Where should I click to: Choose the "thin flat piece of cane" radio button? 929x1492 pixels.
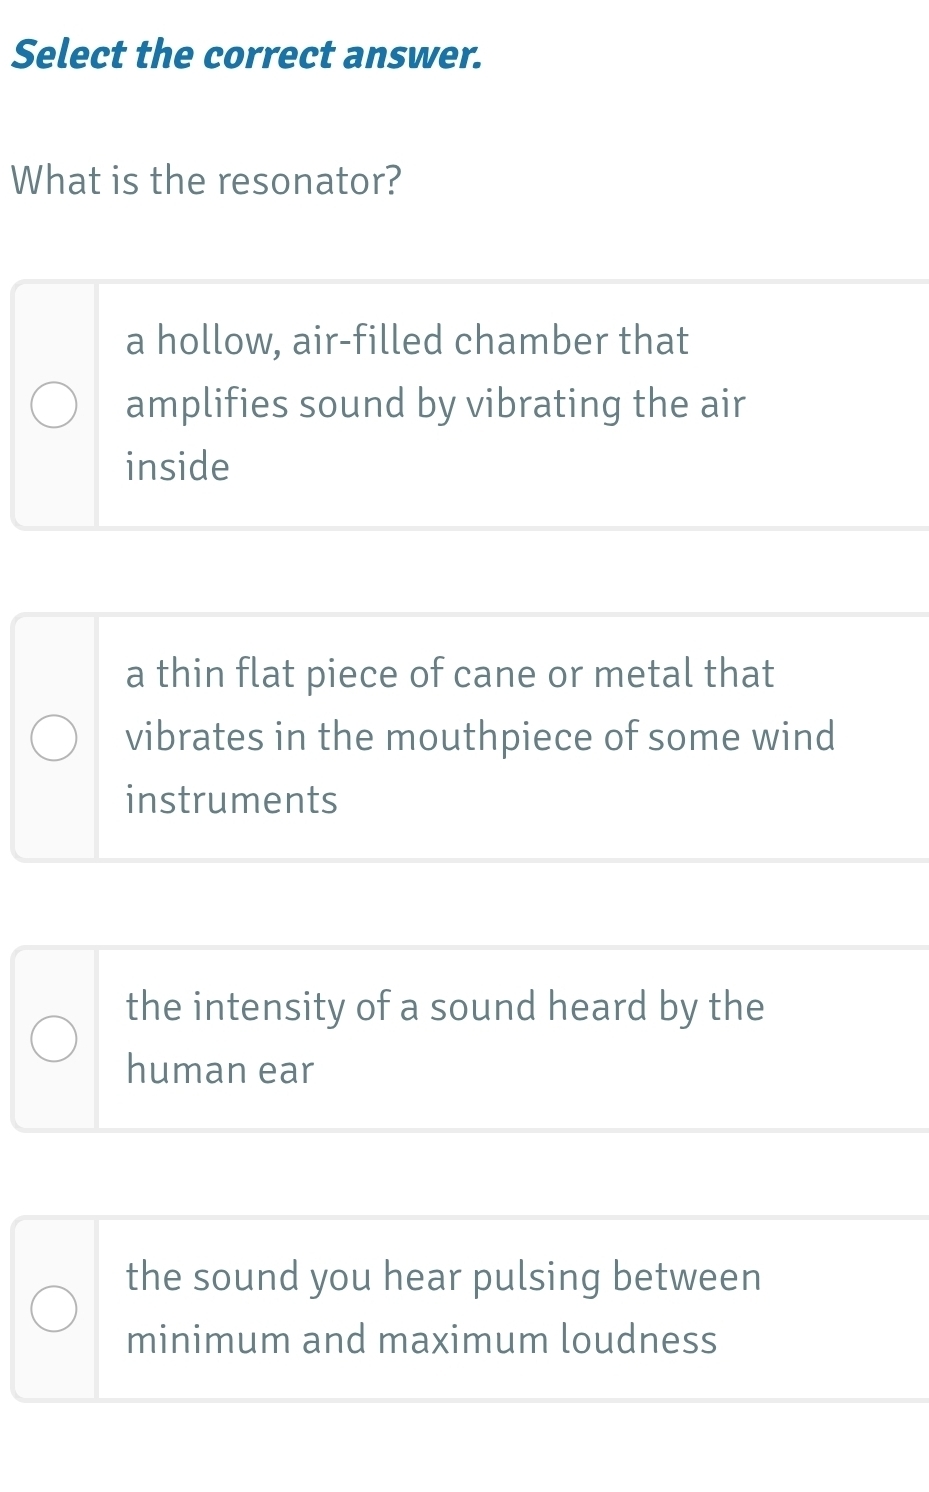(54, 738)
